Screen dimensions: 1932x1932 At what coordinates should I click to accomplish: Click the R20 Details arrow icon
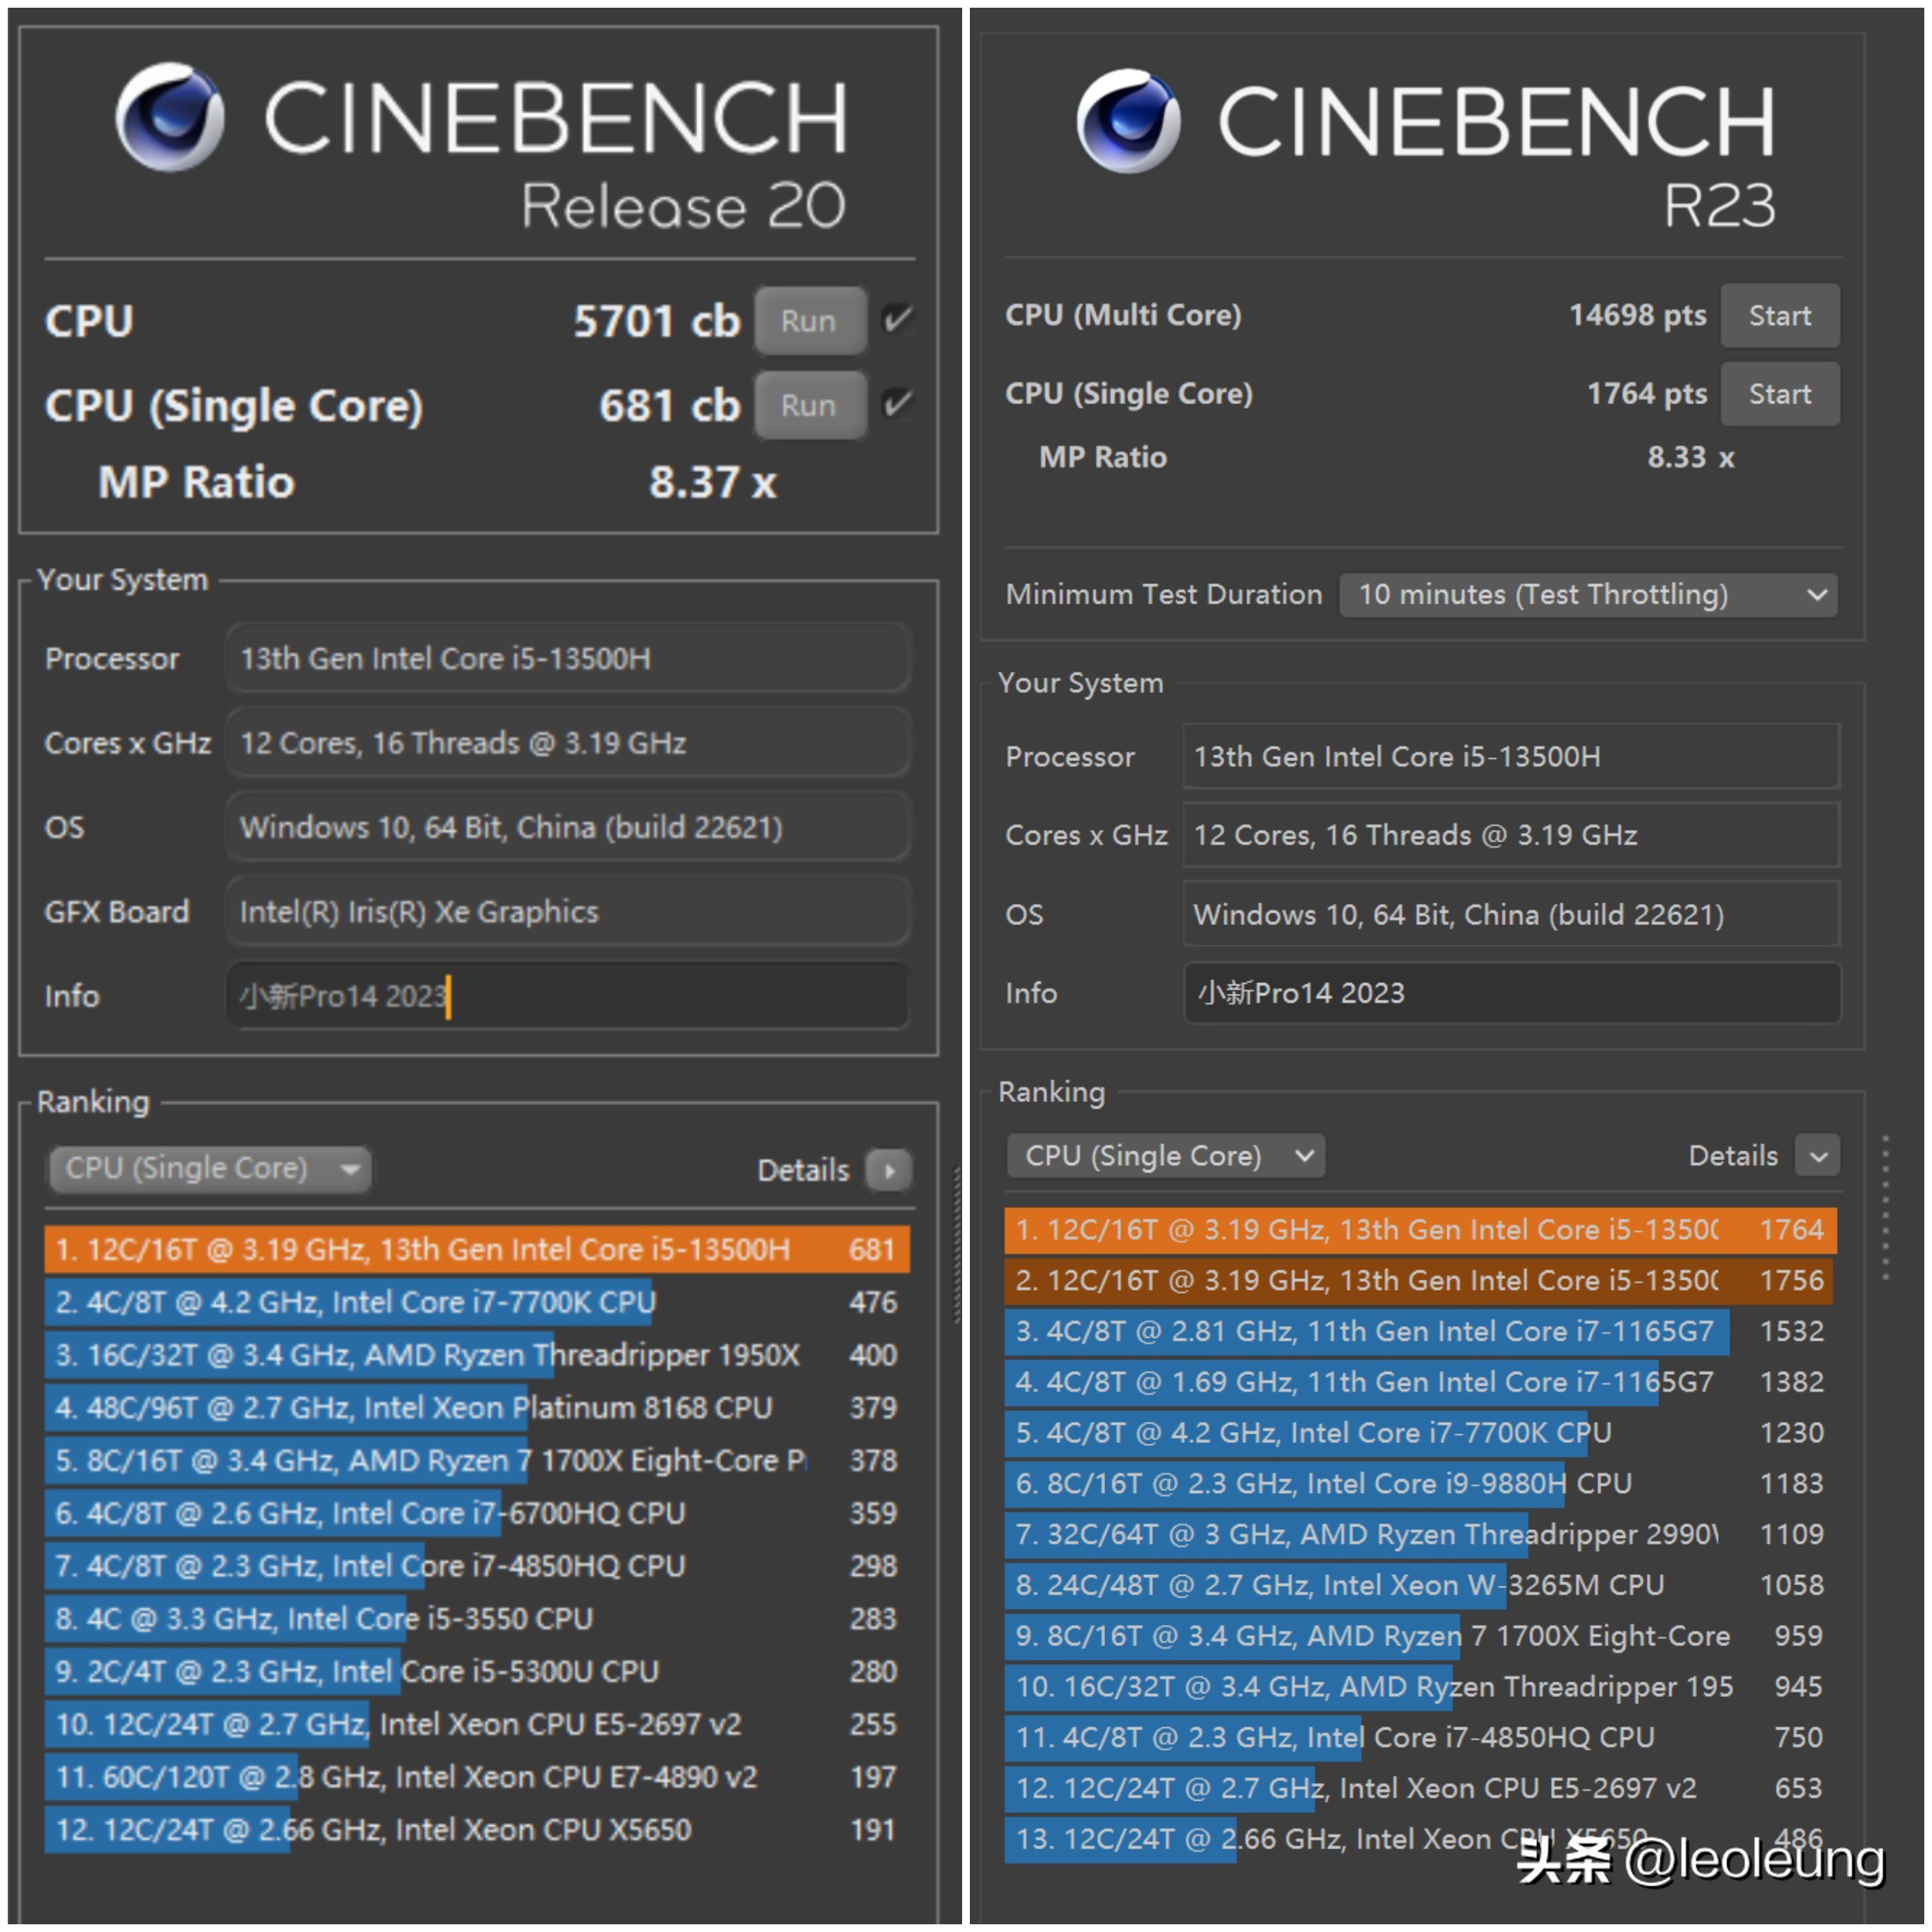888,1170
